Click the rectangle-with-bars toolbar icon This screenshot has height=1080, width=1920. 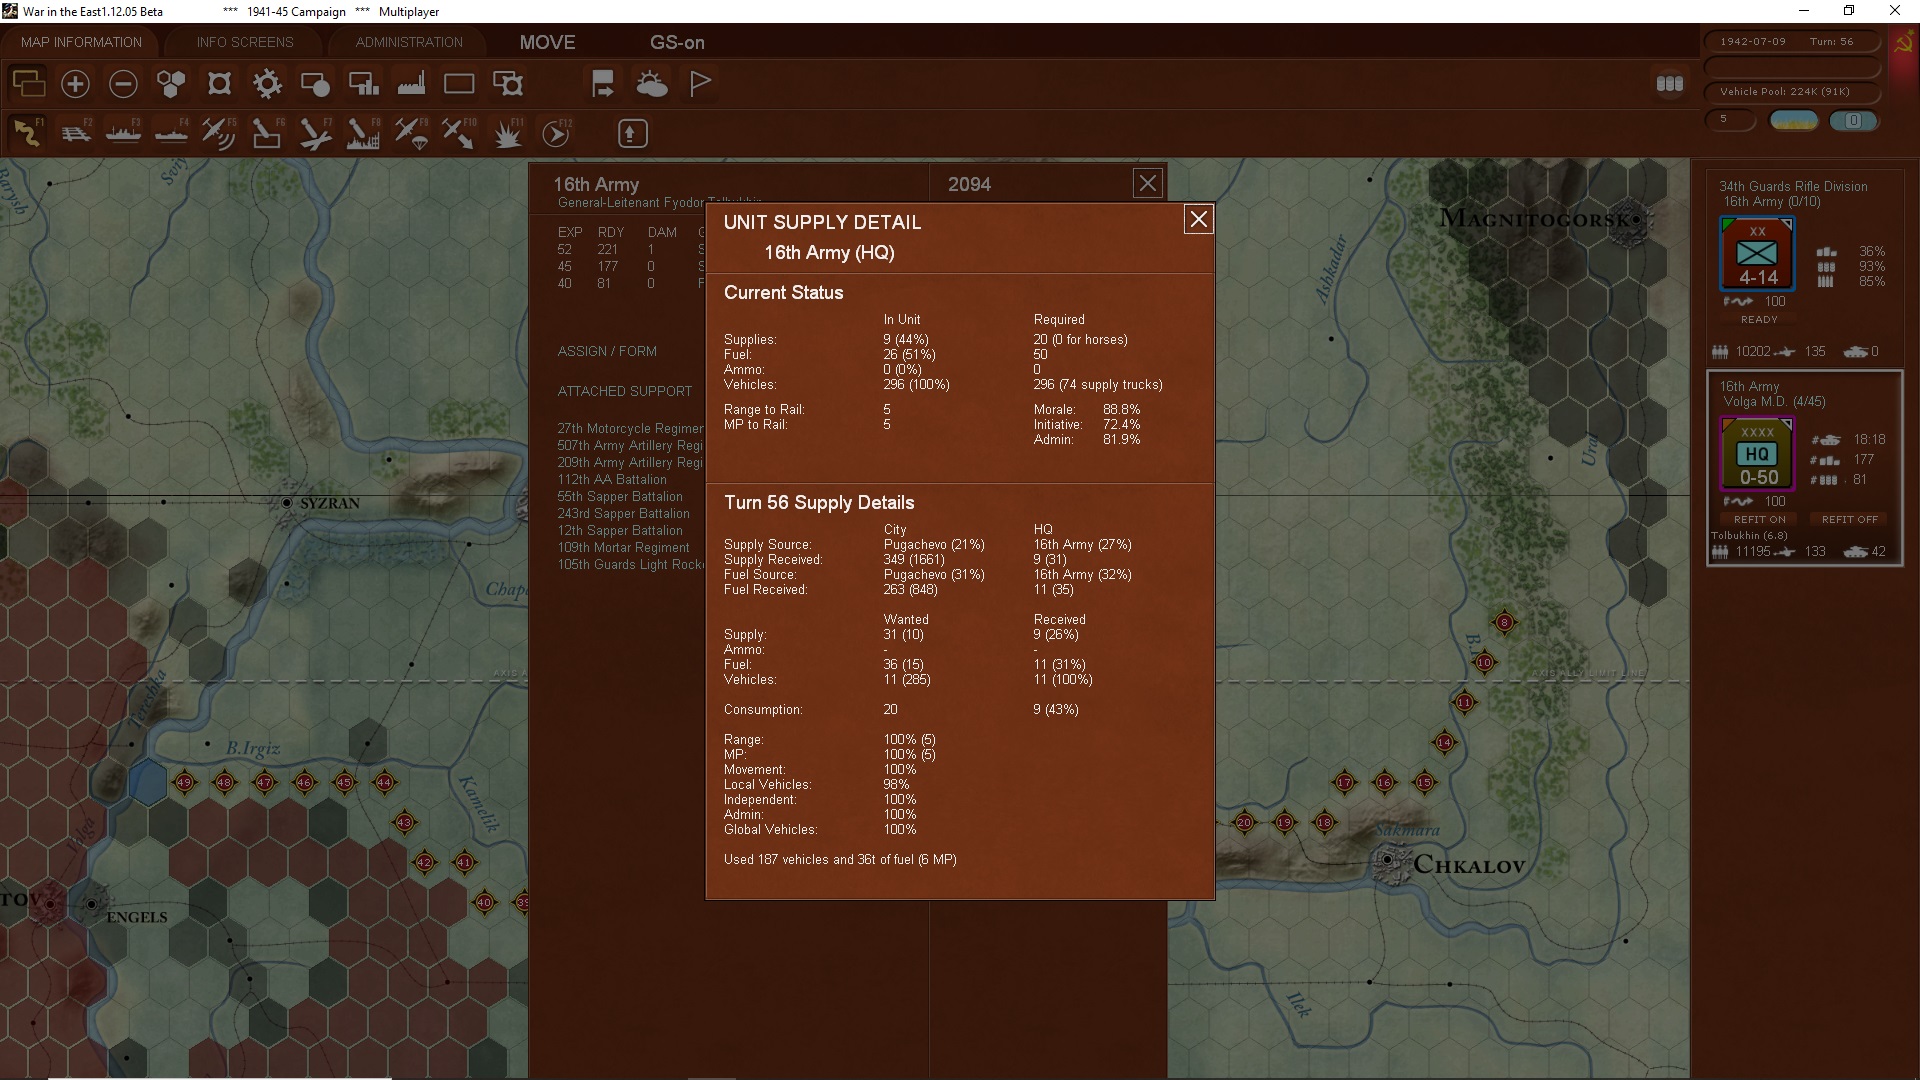[363, 84]
